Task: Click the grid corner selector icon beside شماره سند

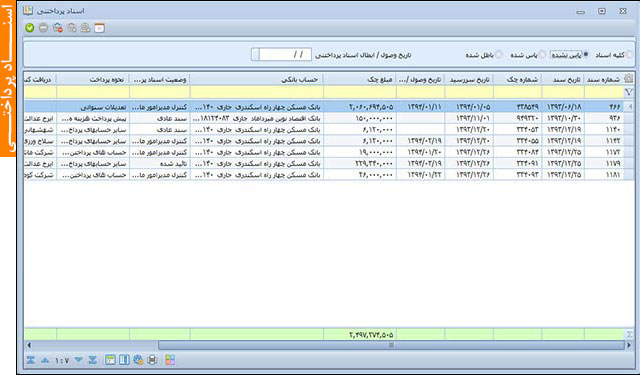Action: click(x=629, y=79)
